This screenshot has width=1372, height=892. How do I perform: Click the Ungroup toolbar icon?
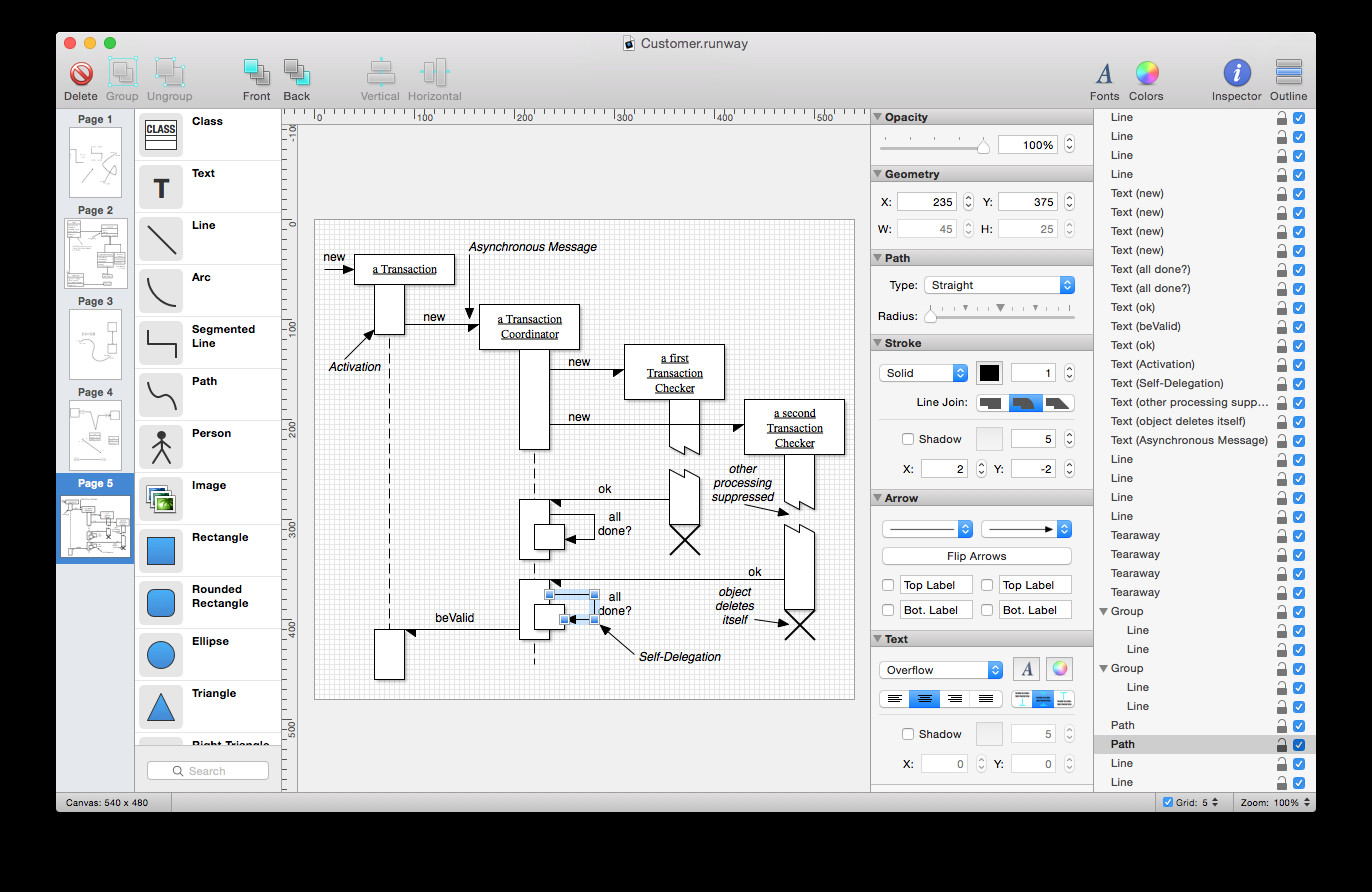coord(169,72)
